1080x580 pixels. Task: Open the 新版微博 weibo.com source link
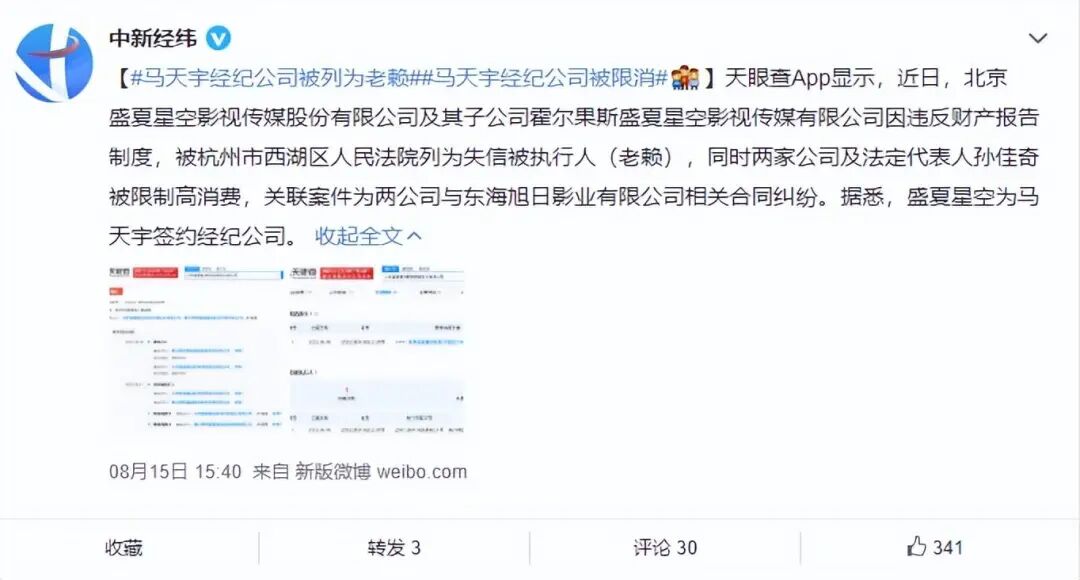381,472
